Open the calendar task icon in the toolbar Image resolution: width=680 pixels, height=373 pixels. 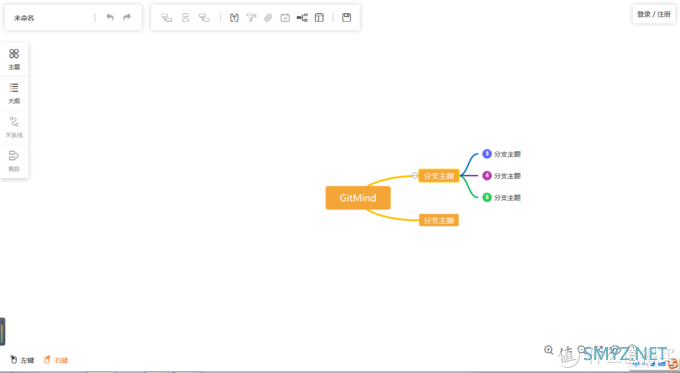[285, 18]
